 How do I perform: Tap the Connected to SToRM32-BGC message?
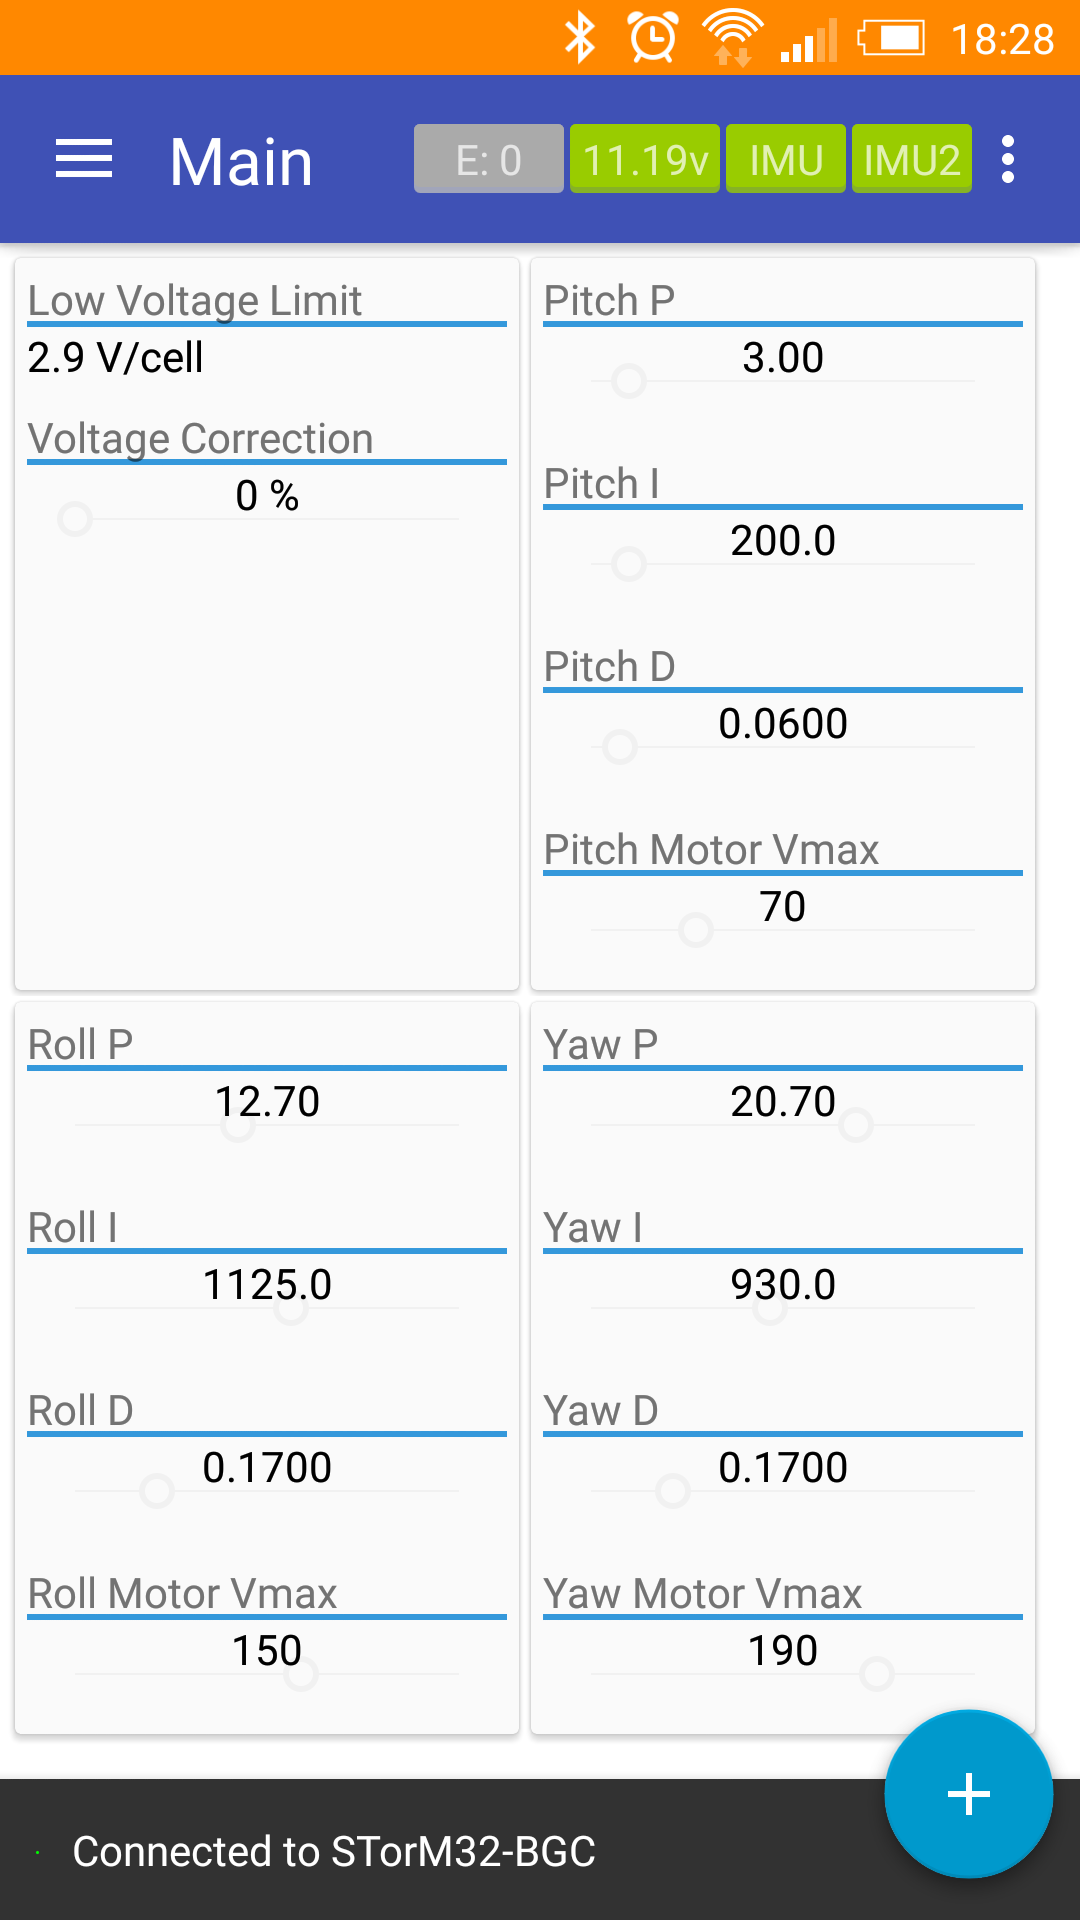(x=334, y=1852)
